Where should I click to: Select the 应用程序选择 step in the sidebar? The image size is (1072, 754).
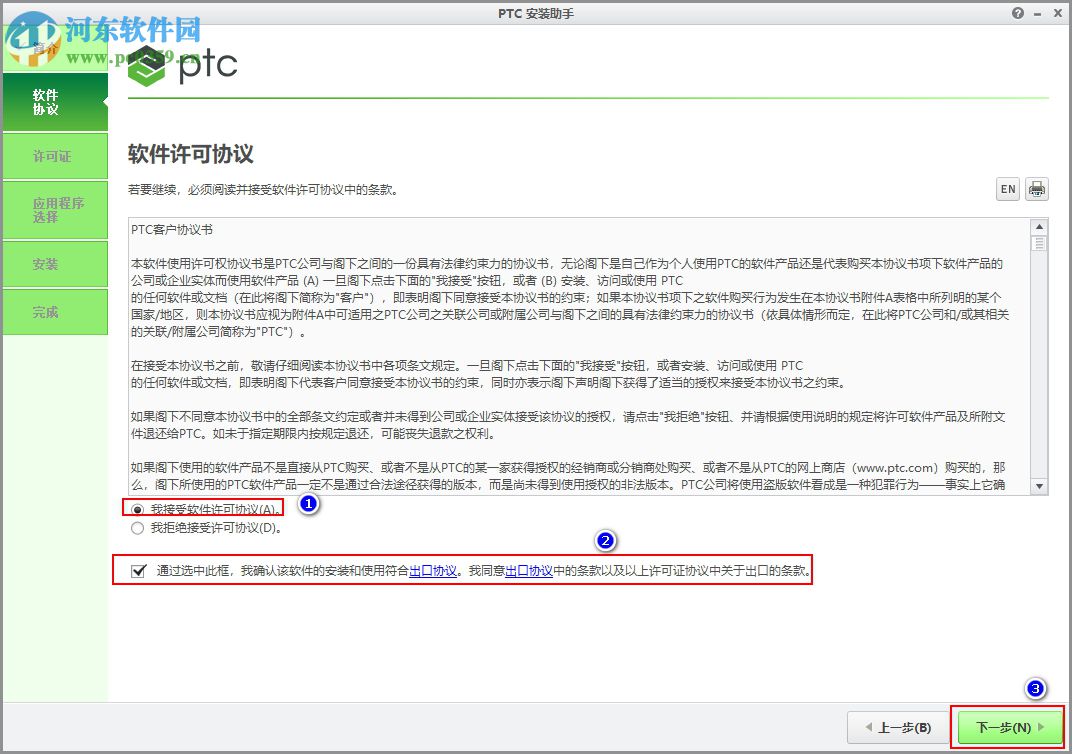[x=54, y=209]
